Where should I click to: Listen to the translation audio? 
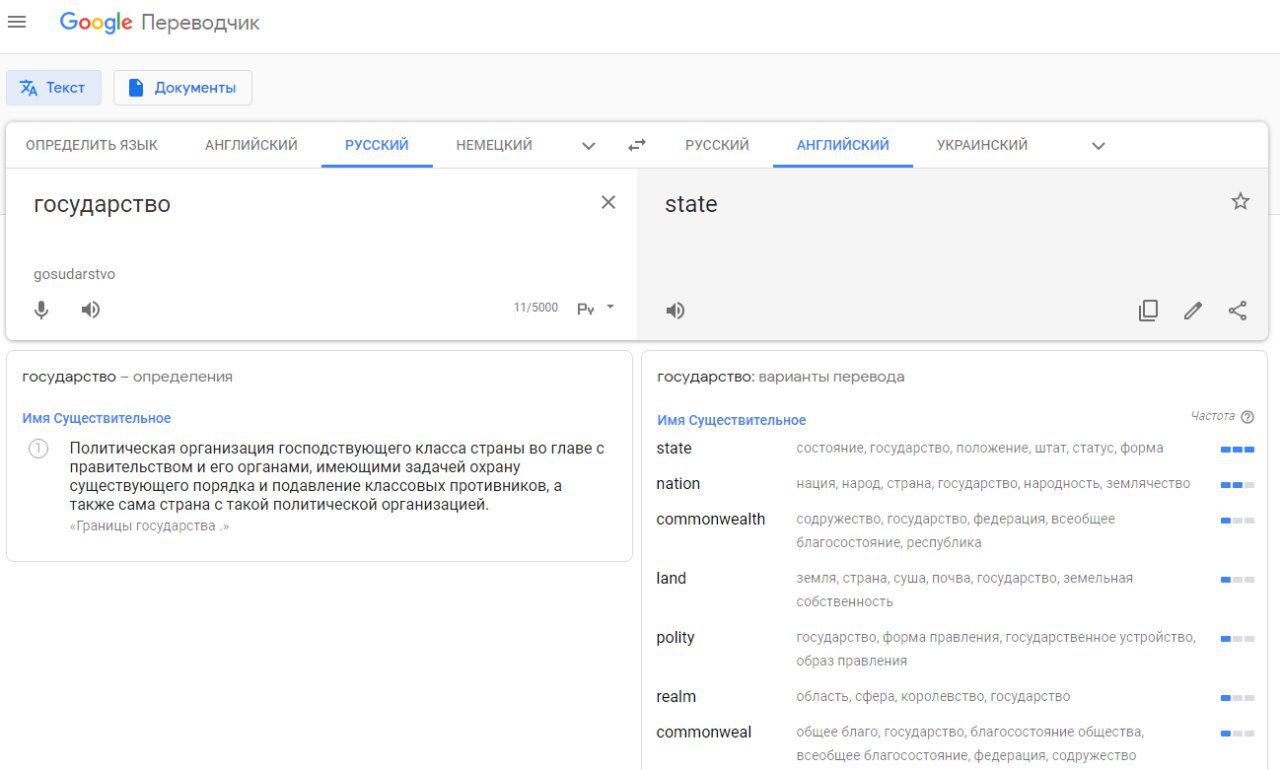pos(676,310)
